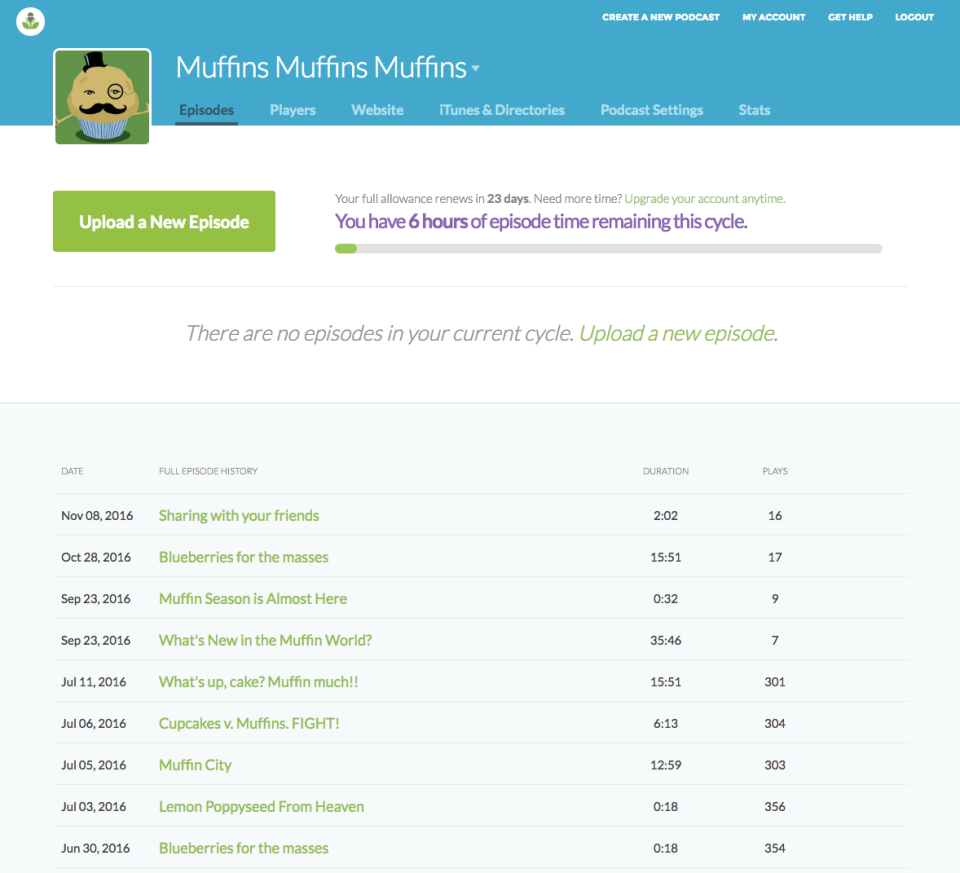Click the 35:46 duration value
The width and height of the screenshot is (960, 873).
click(x=666, y=640)
